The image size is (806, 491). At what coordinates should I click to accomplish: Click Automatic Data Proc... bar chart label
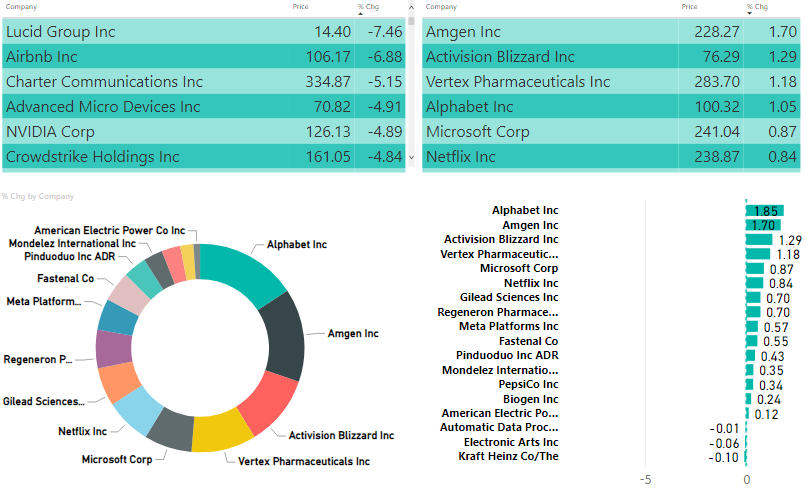pos(499,427)
